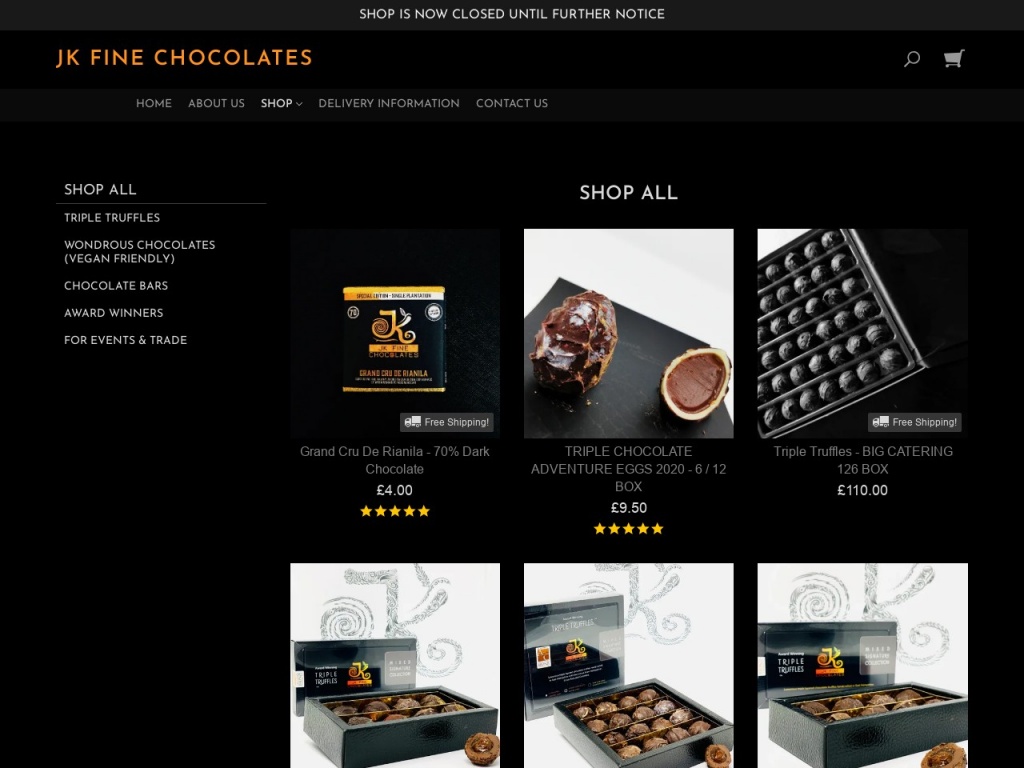Select Award Winners category

[114, 313]
